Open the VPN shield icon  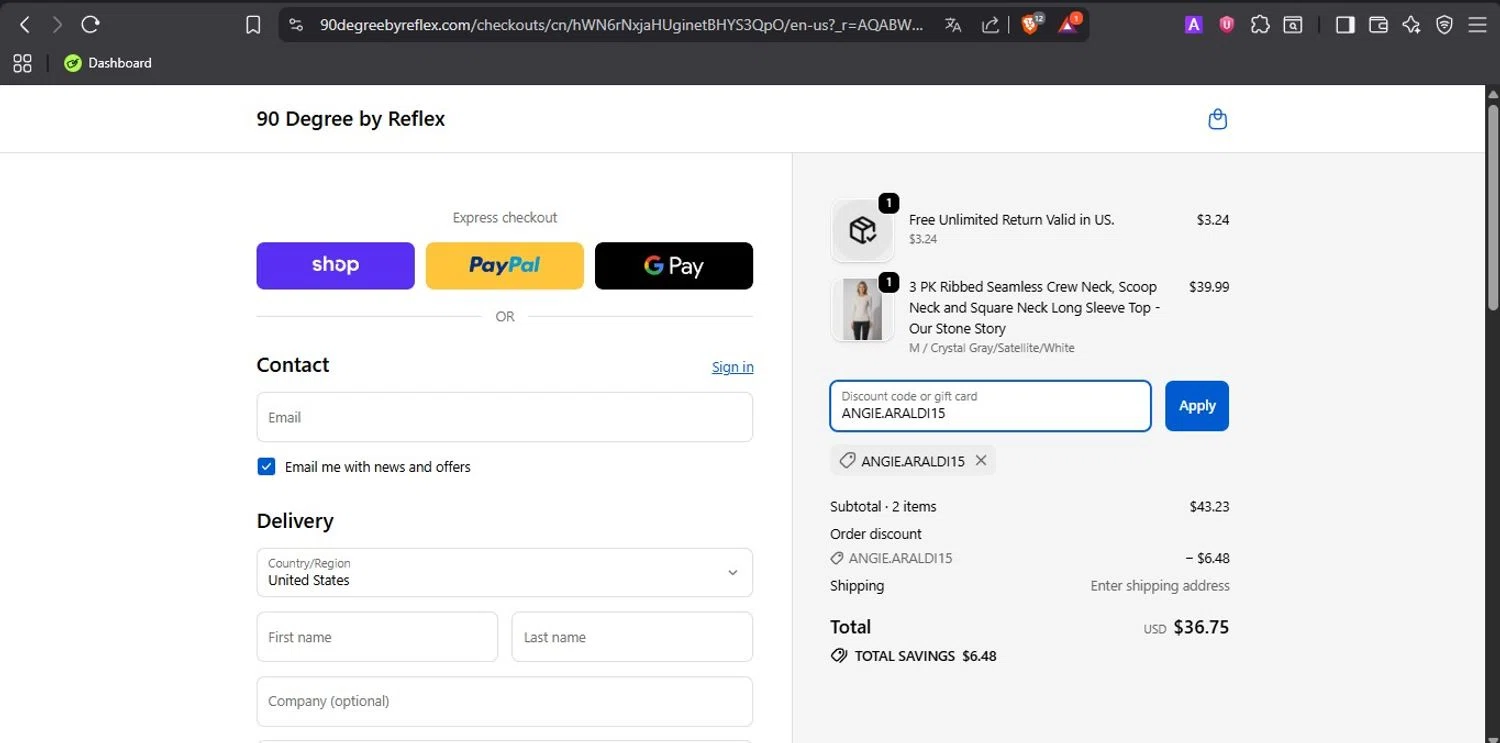(x=1444, y=25)
